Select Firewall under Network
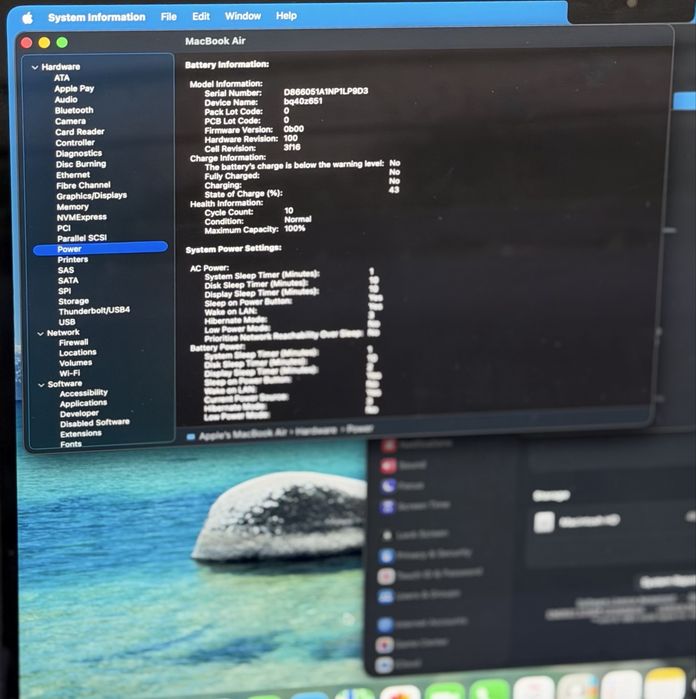 [x=74, y=342]
